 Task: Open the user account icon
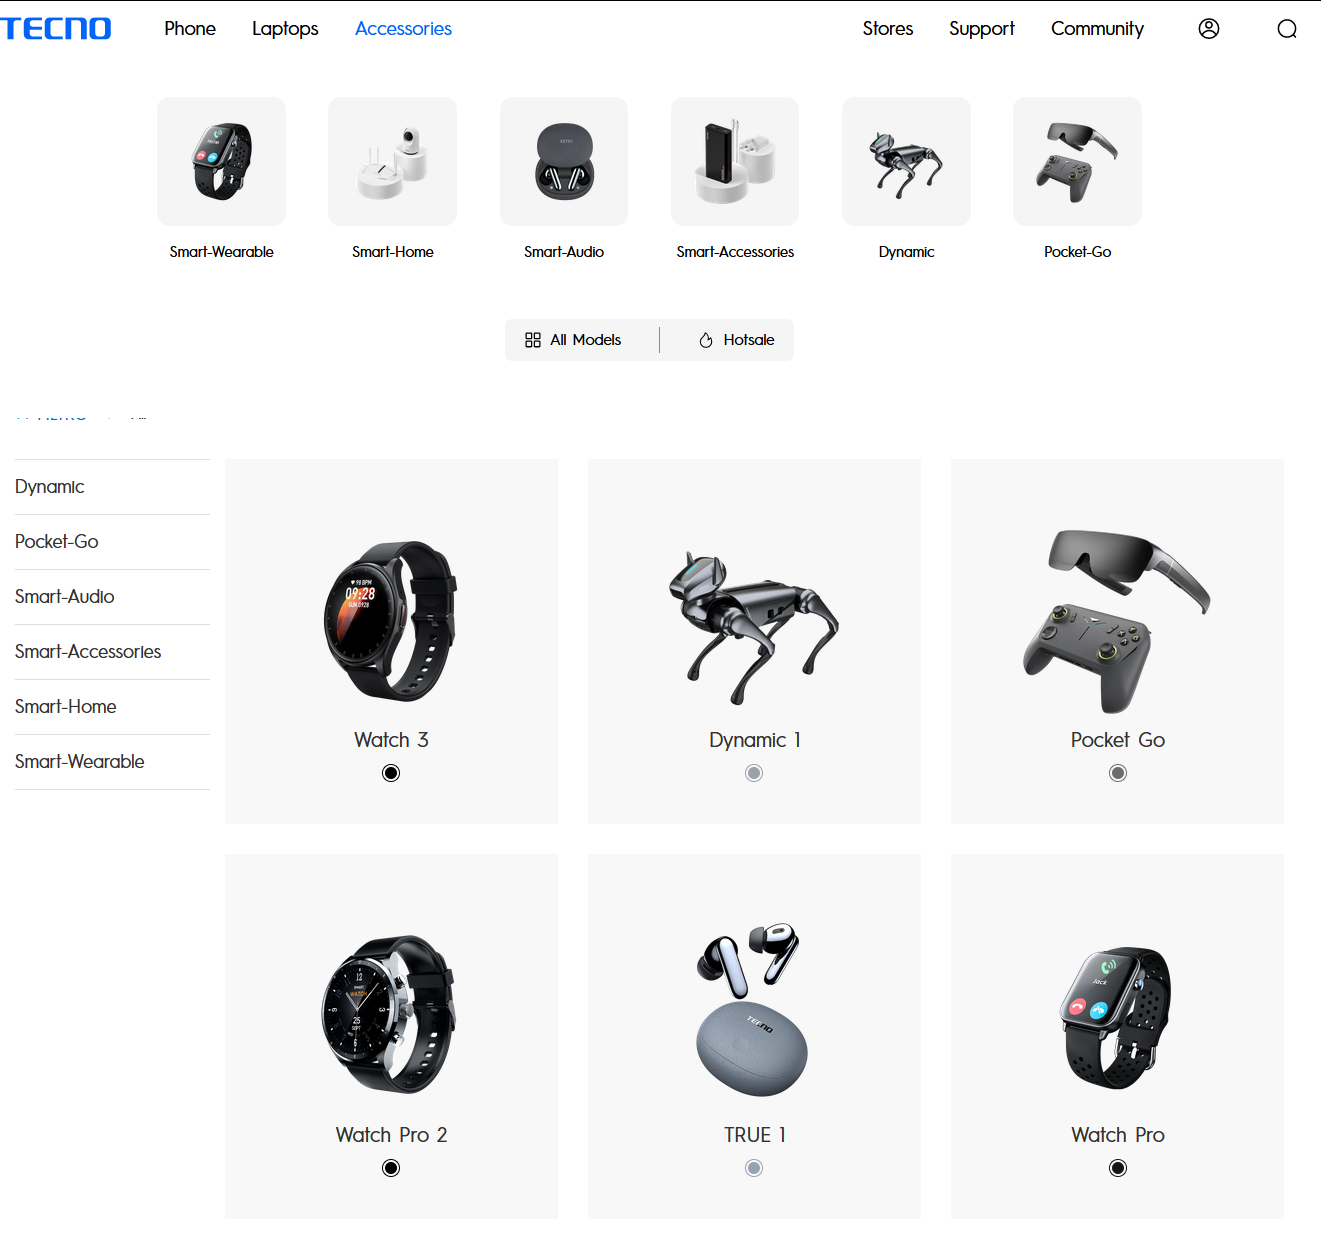pos(1208,29)
